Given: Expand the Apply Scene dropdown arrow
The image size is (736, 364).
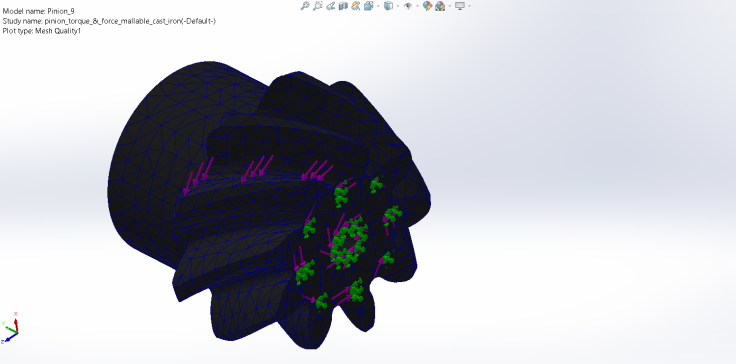Looking at the screenshot, I should (x=450, y=6).
